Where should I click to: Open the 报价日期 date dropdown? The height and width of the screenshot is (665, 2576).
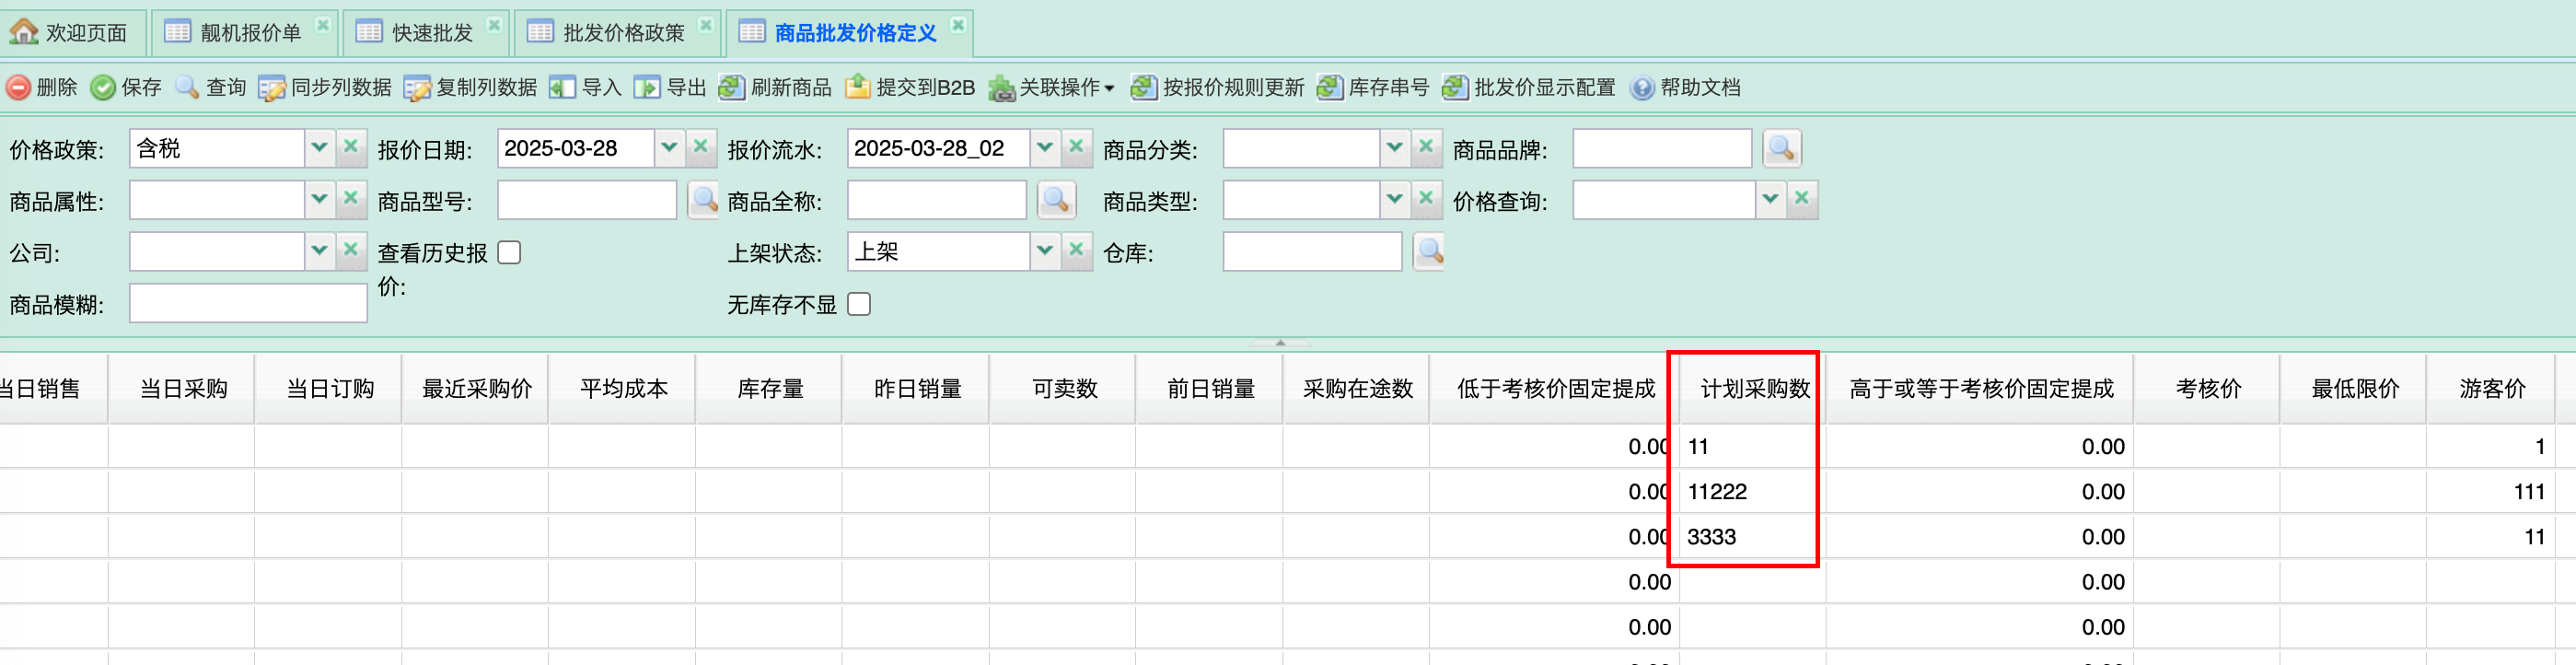click(669, 149)
